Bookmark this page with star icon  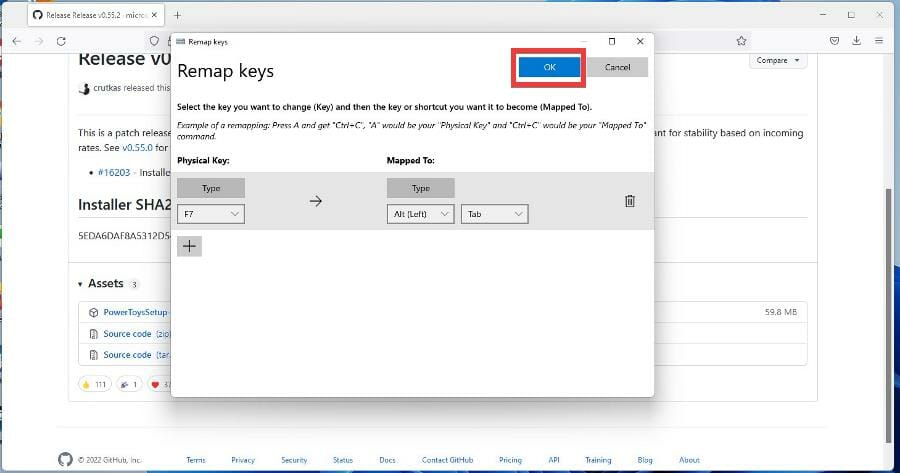pos(741,41)
